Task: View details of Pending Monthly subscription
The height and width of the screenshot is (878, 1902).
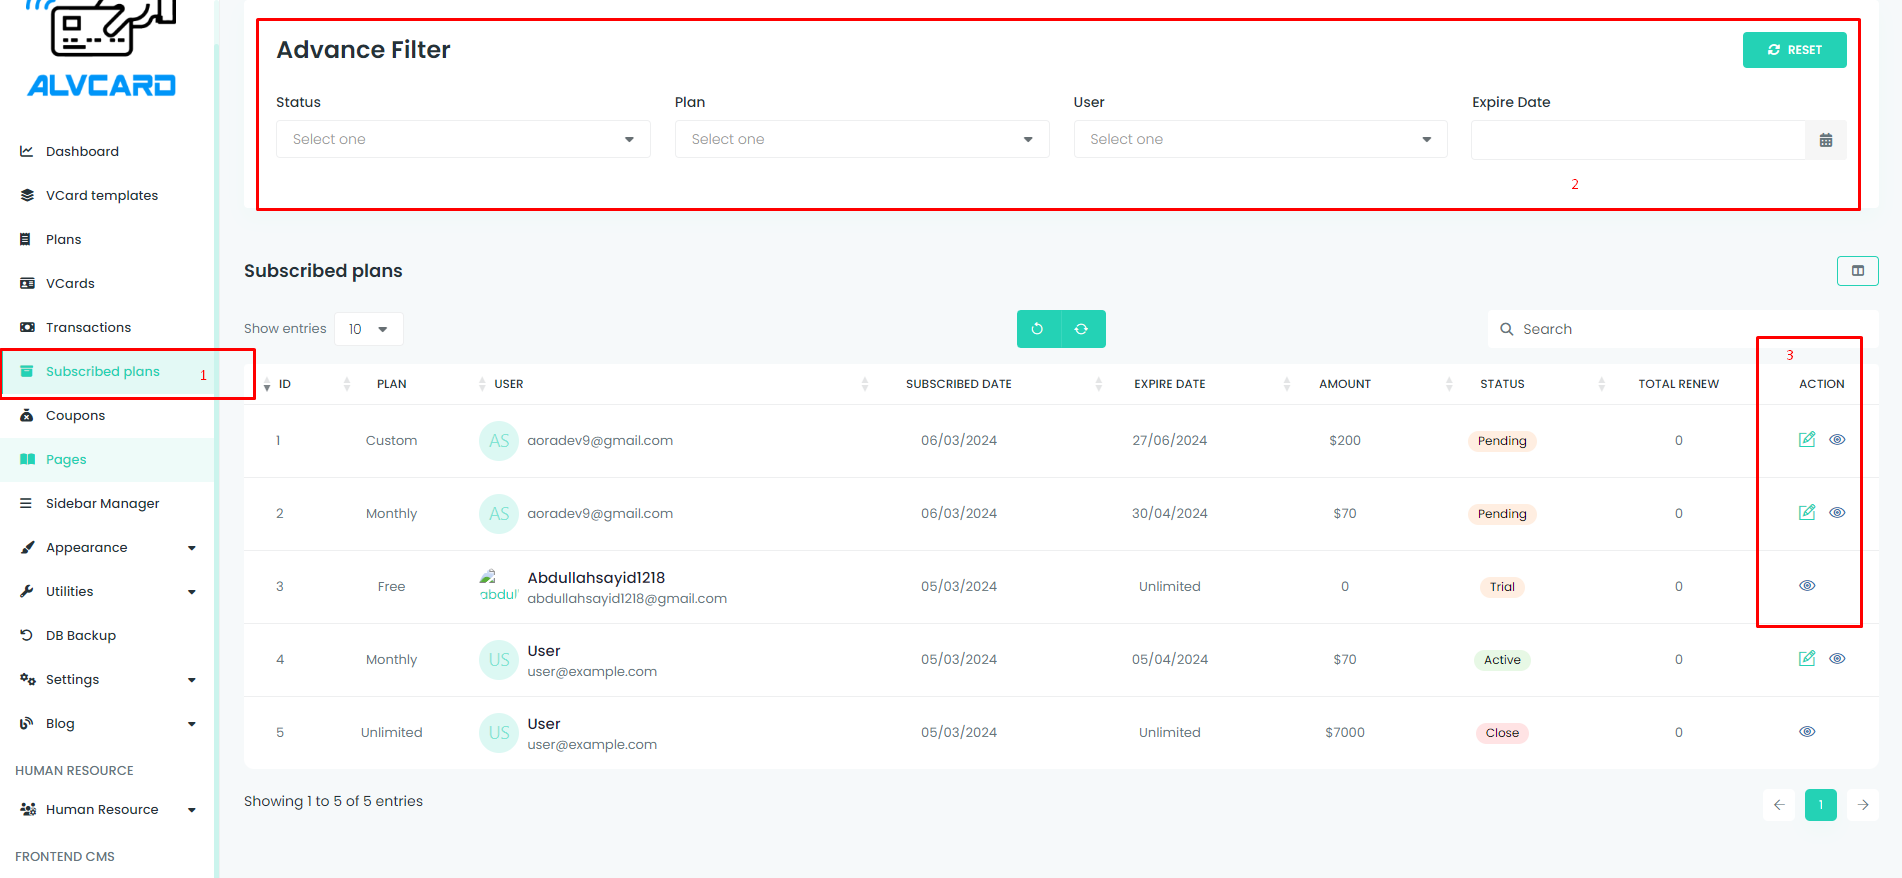Action: point(1837,513)
